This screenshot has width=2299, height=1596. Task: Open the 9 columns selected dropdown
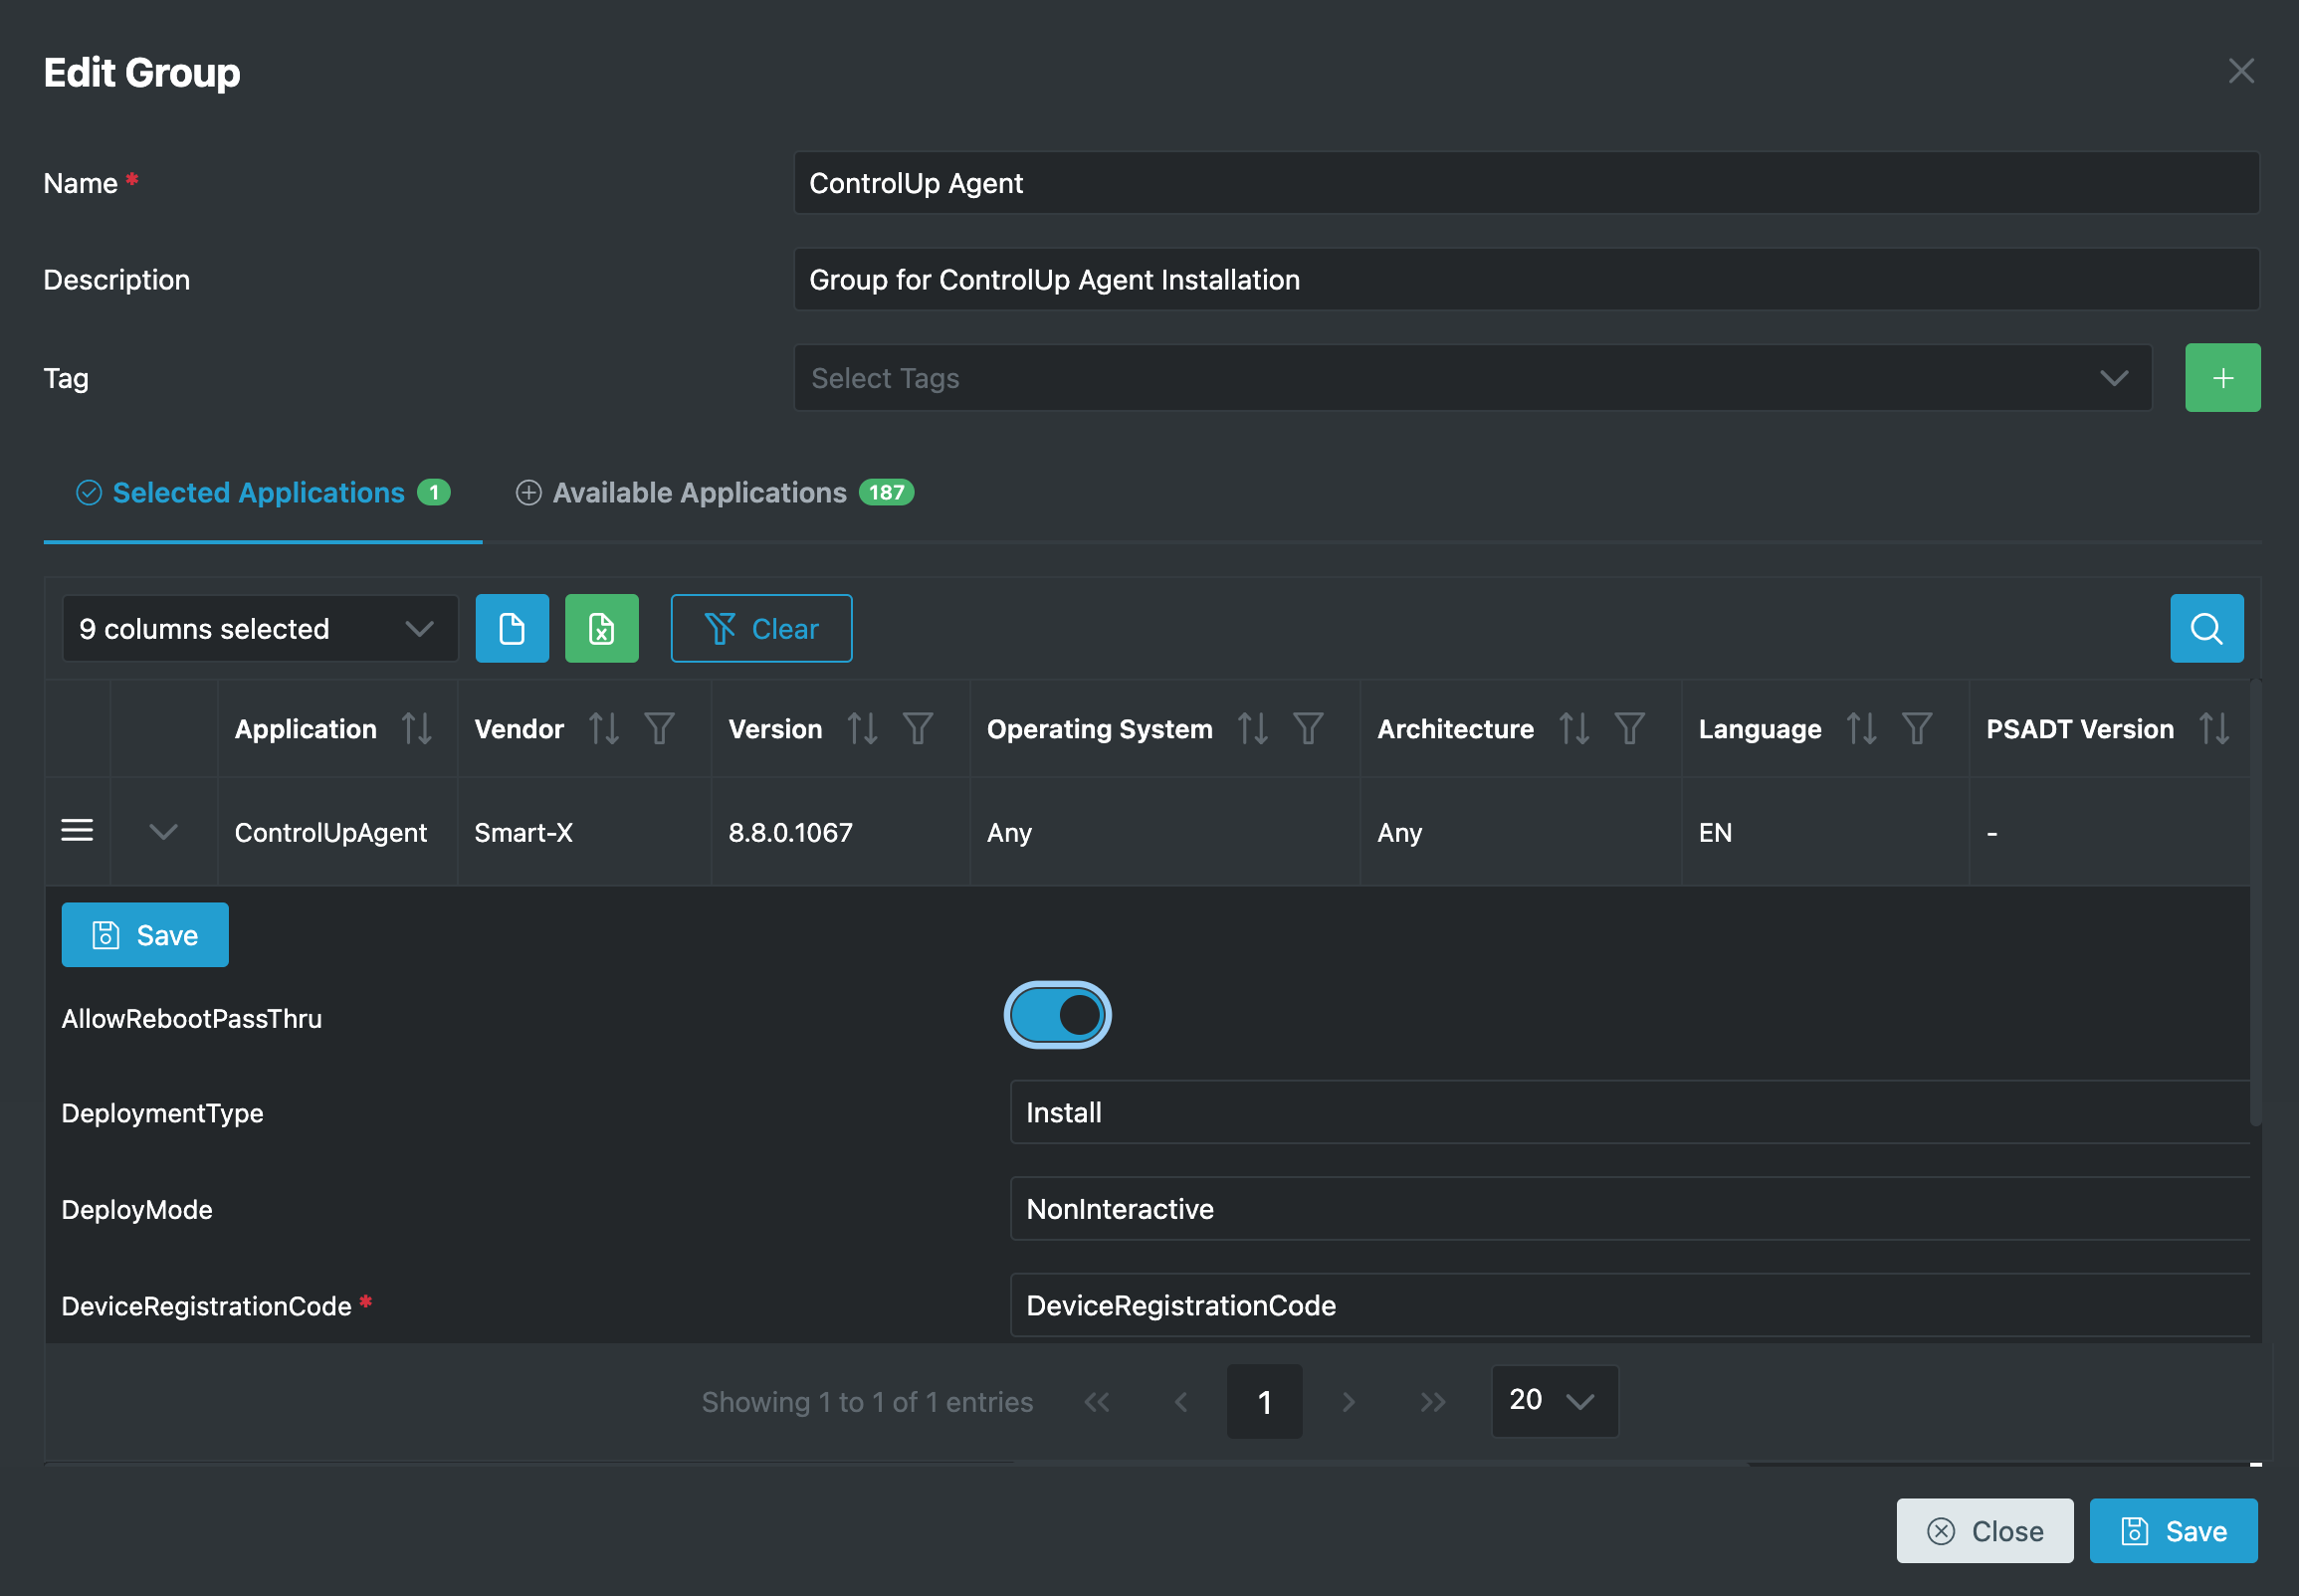coord(260,628)
